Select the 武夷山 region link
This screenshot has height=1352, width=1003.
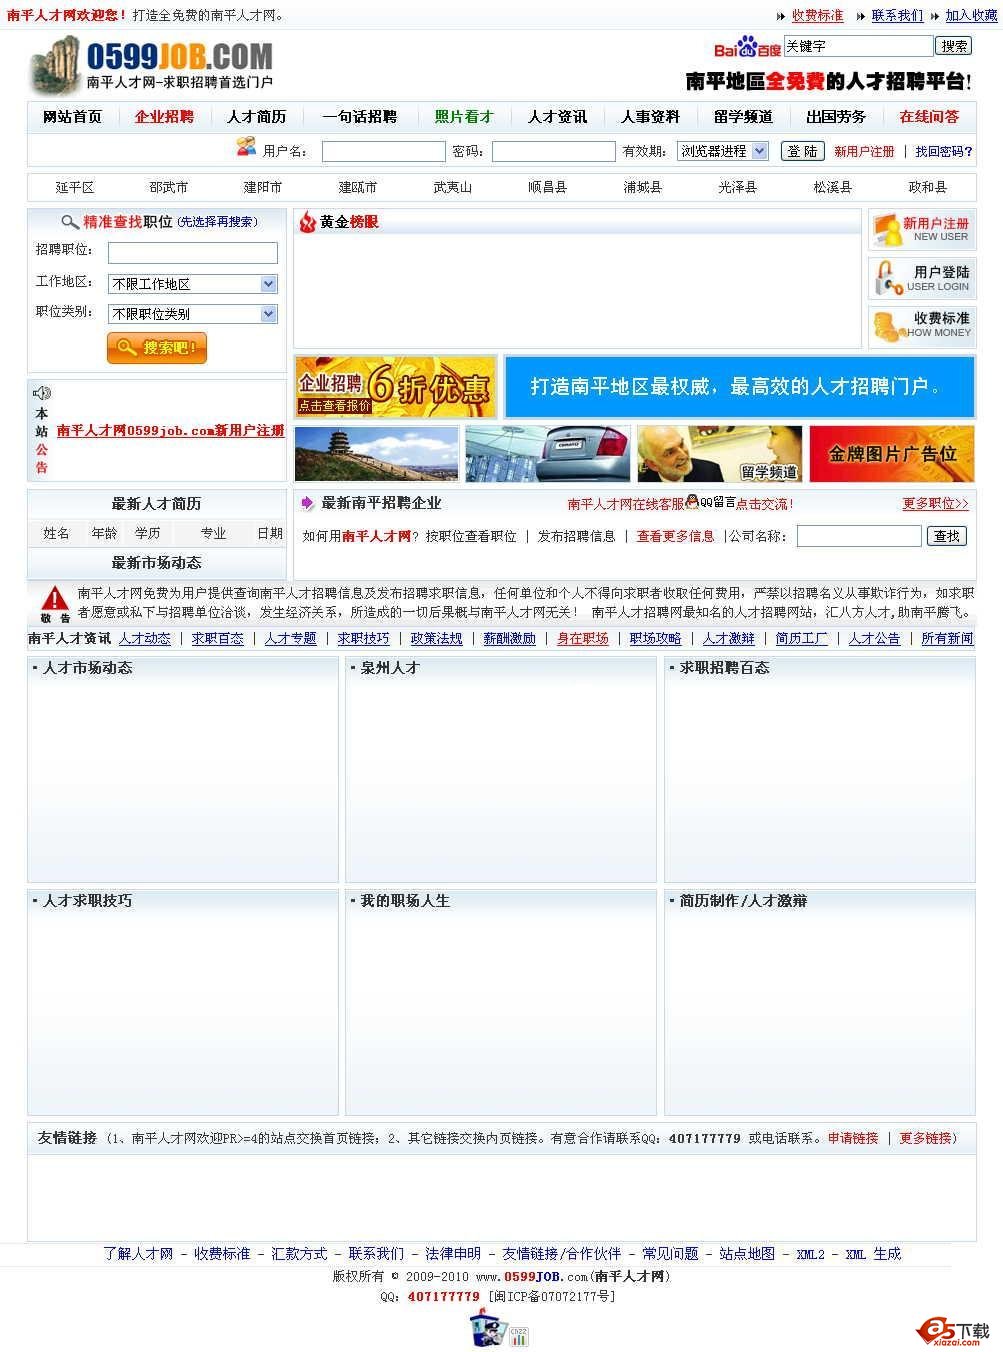[452, 187]
